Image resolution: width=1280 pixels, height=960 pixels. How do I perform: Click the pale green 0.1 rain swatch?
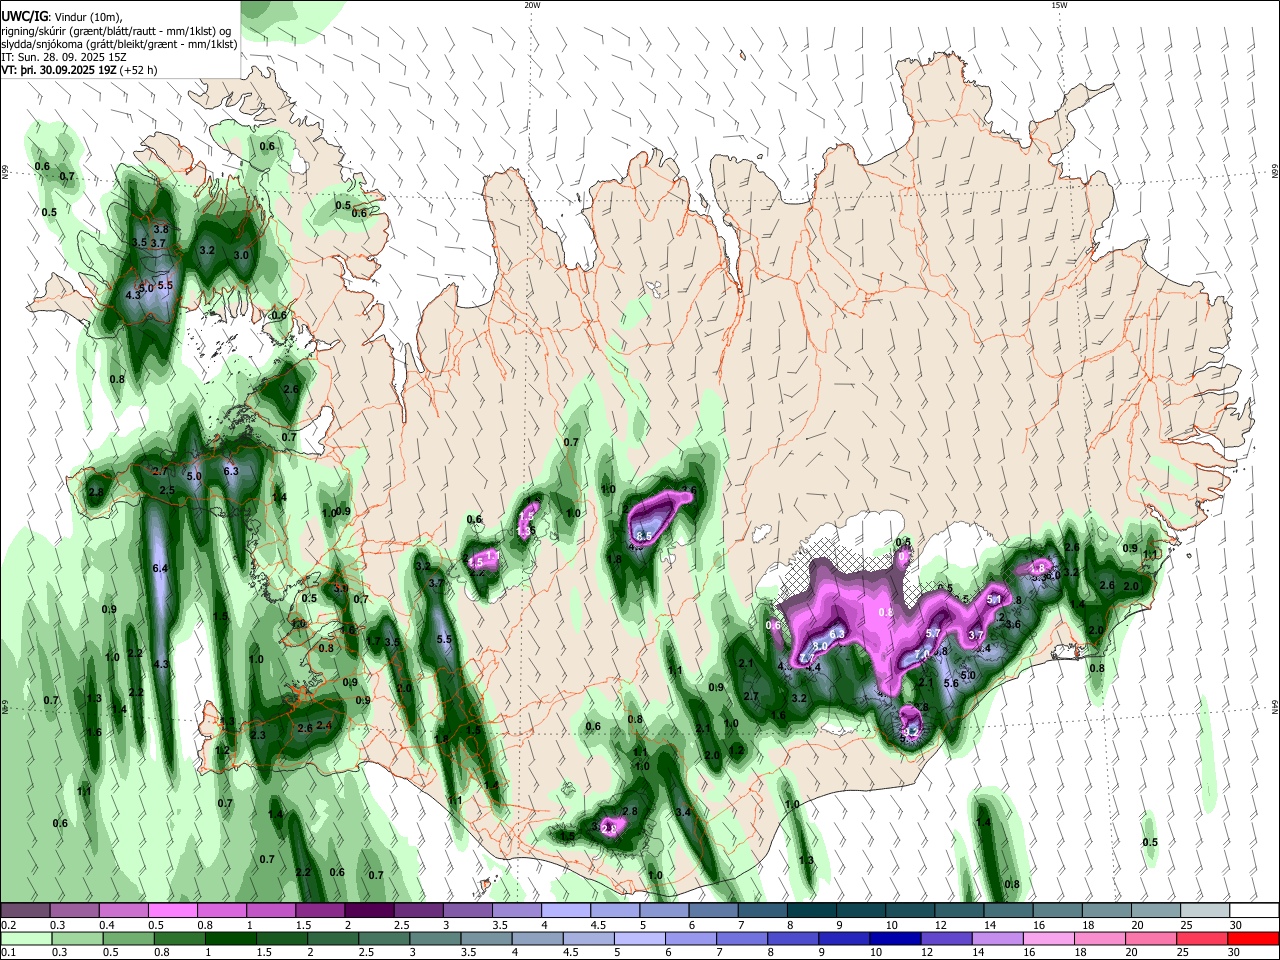28,939
